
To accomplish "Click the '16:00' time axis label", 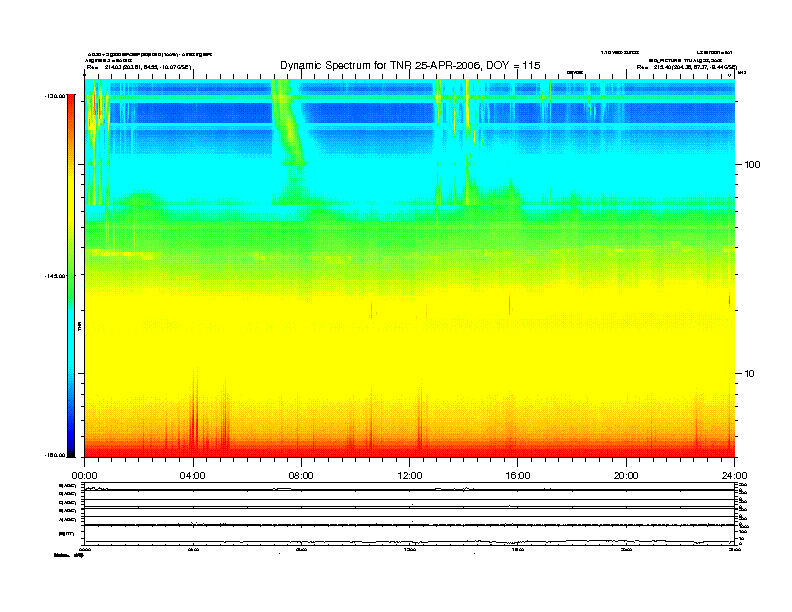I will 518,476.
